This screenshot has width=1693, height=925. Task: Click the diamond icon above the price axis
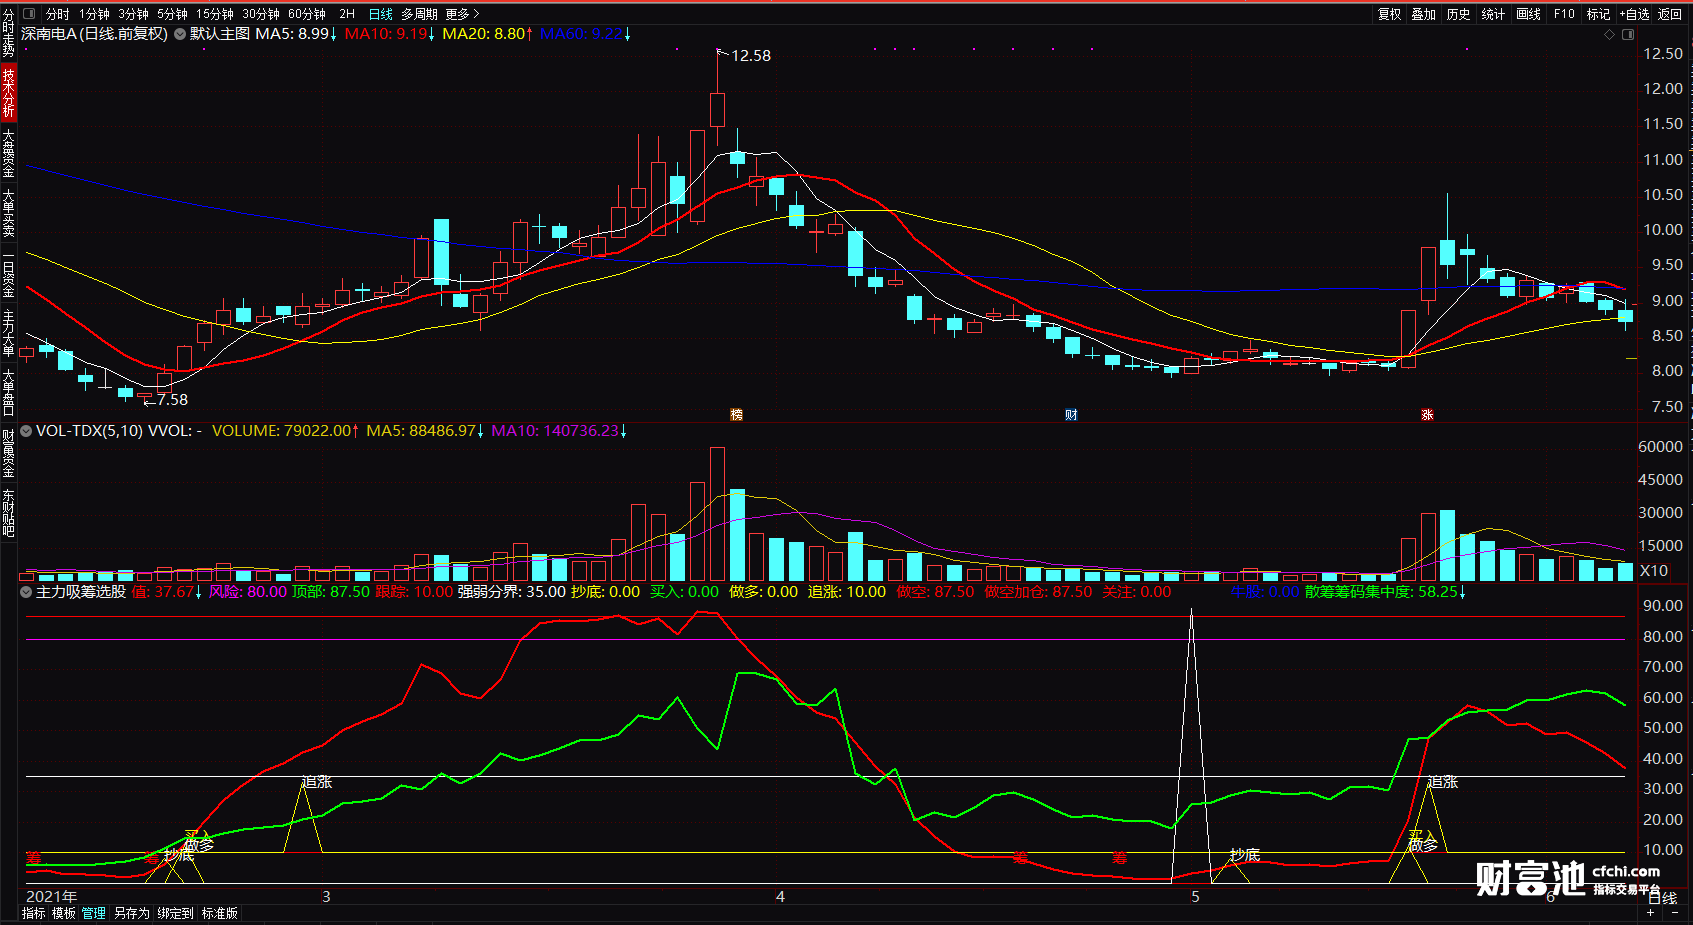(1609, 34)
